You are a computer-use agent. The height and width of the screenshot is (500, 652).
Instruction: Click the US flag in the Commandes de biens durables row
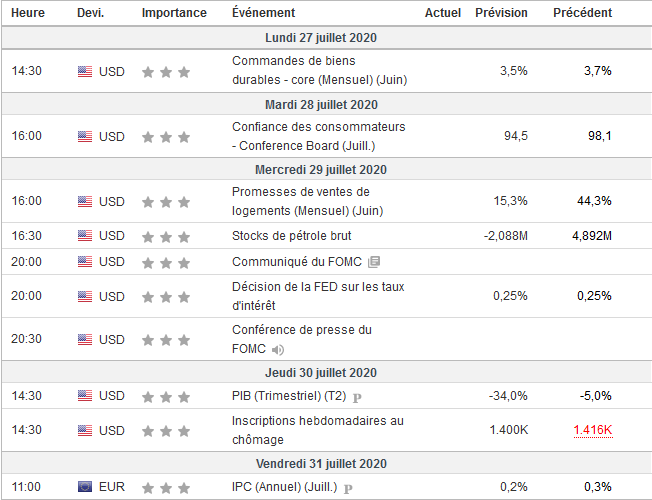[85, 72]
